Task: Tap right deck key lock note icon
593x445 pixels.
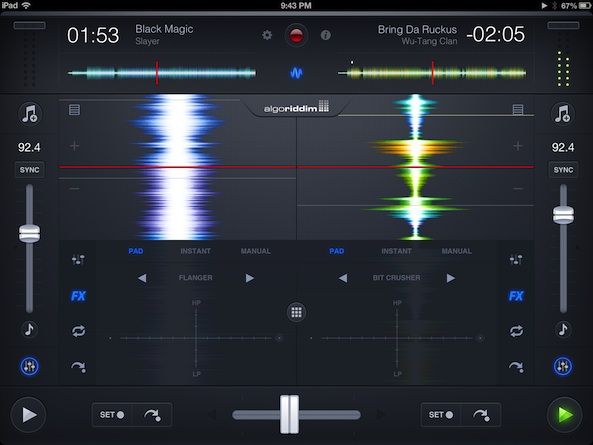Action: (x=563, y=329)
